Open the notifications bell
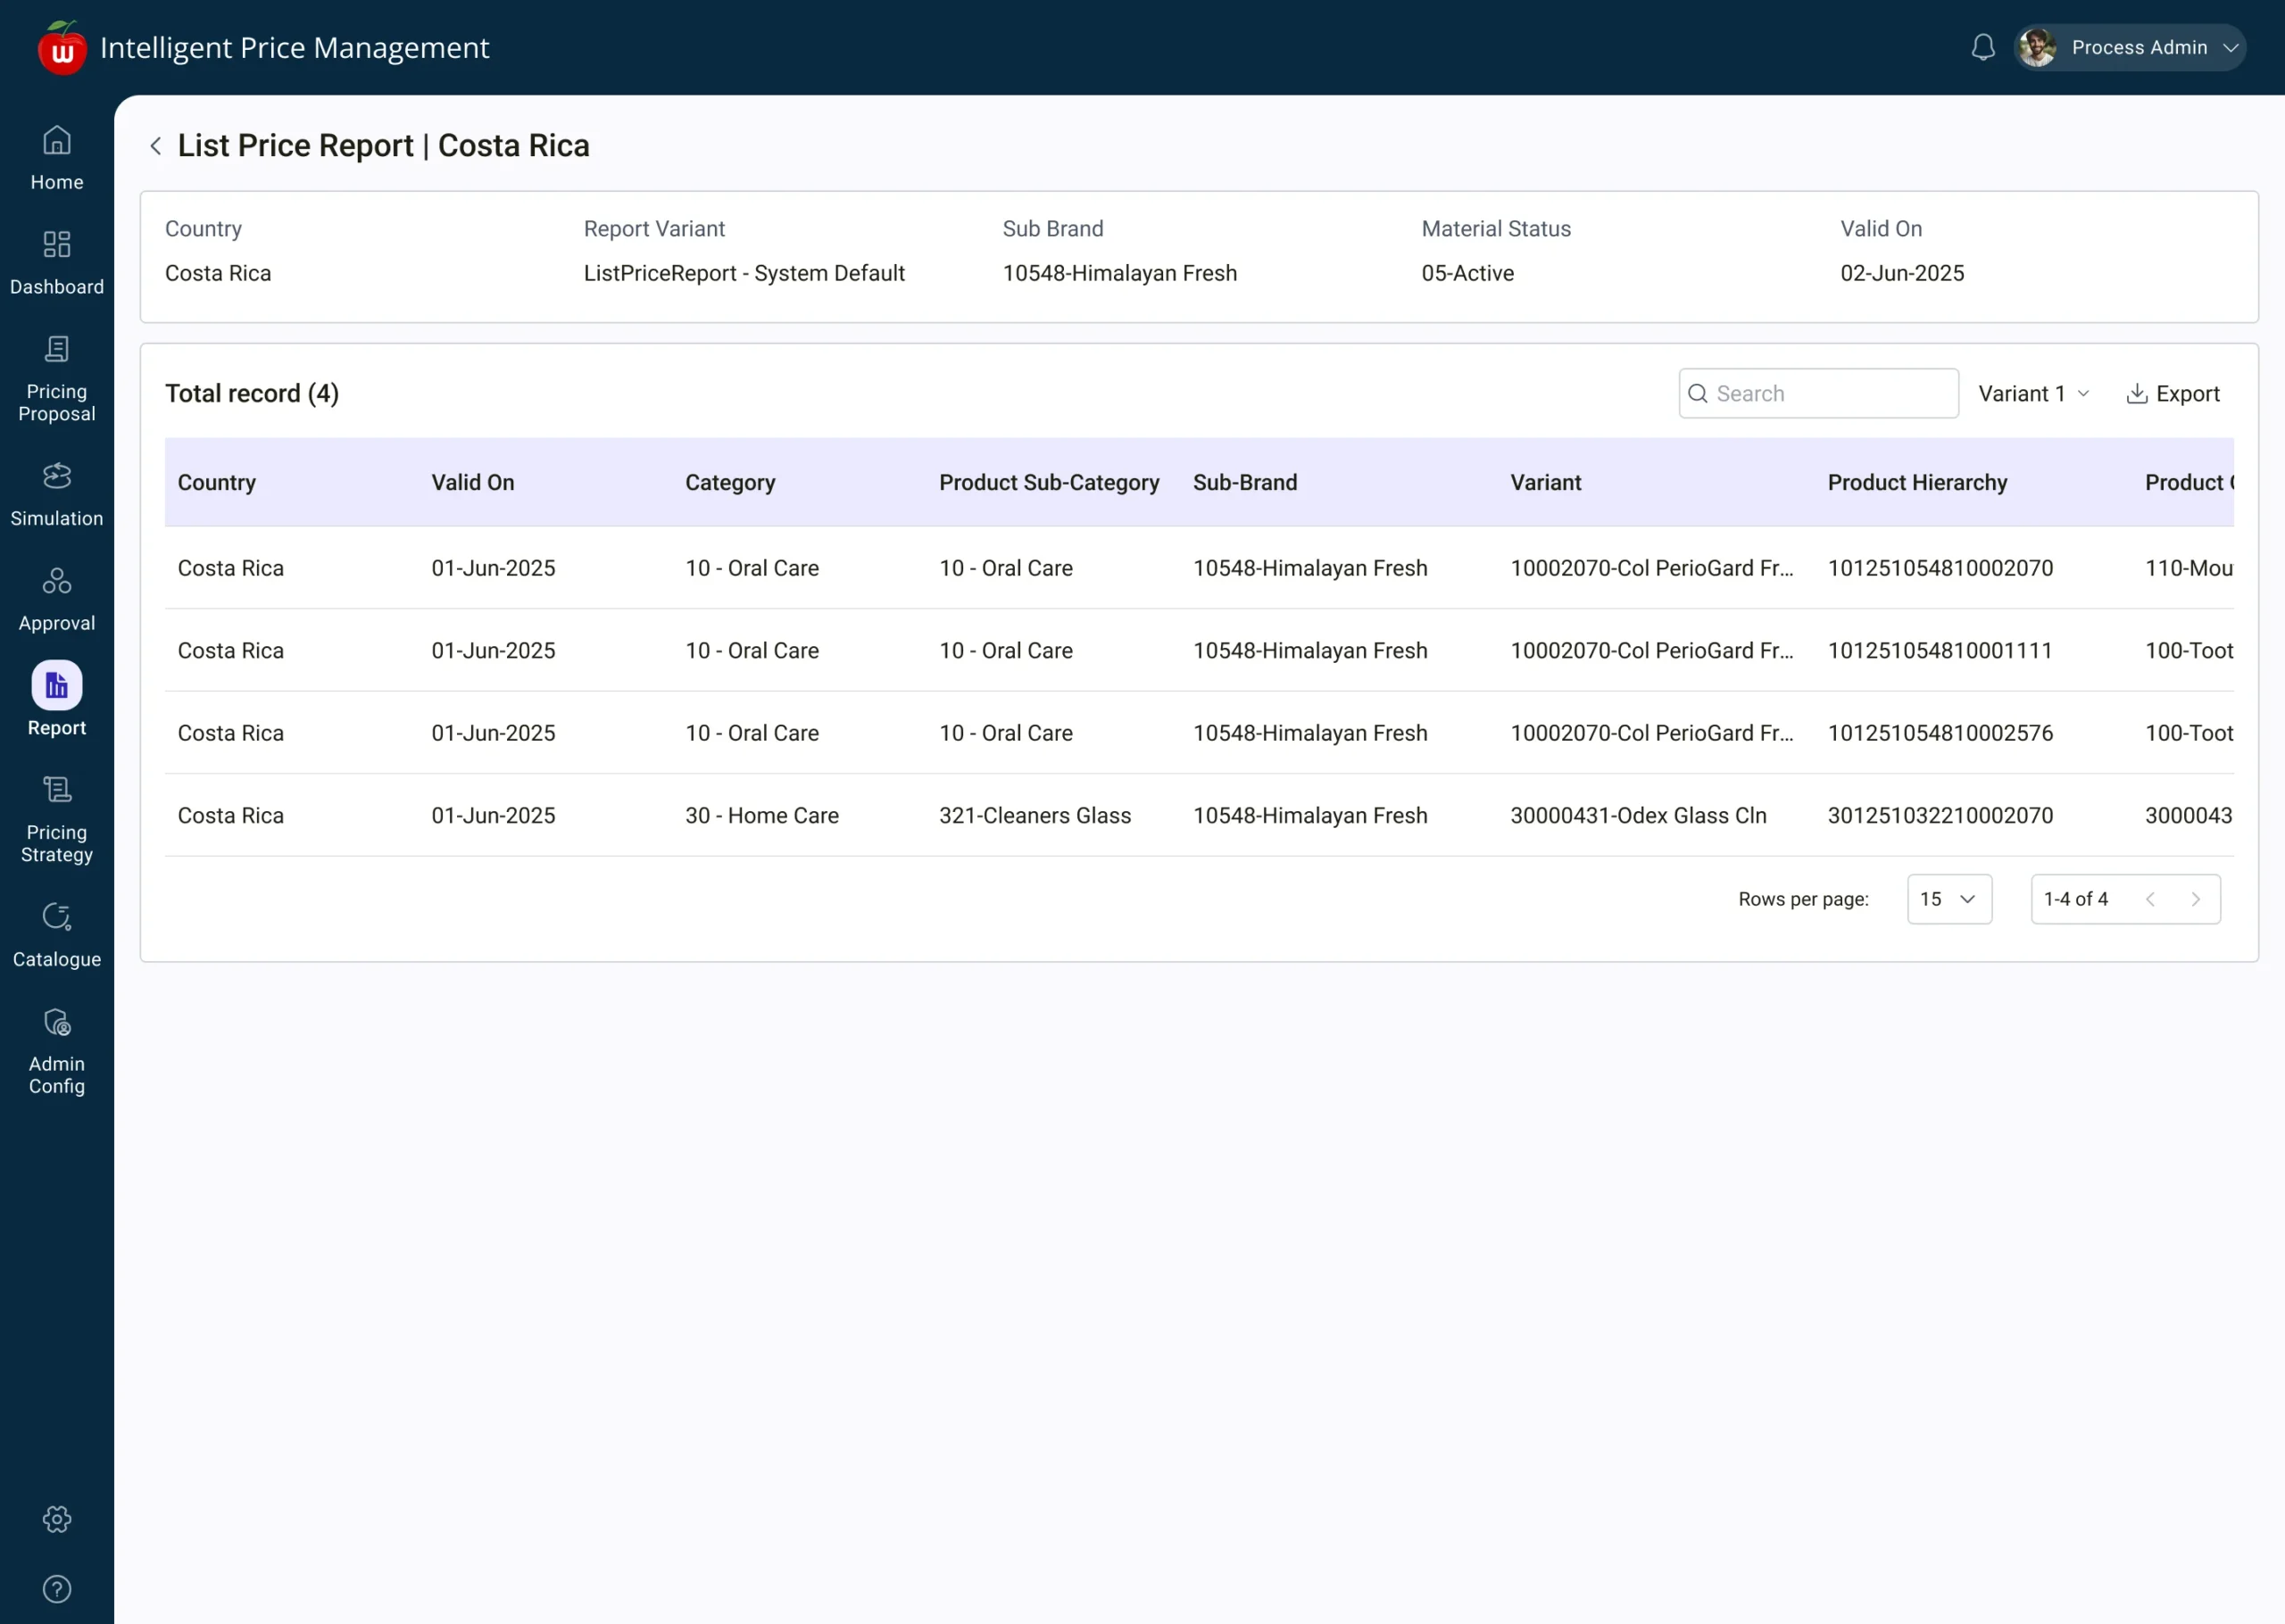Screen dimensions: 2285x1624 pyautogui.click(x=1983, y=48)
